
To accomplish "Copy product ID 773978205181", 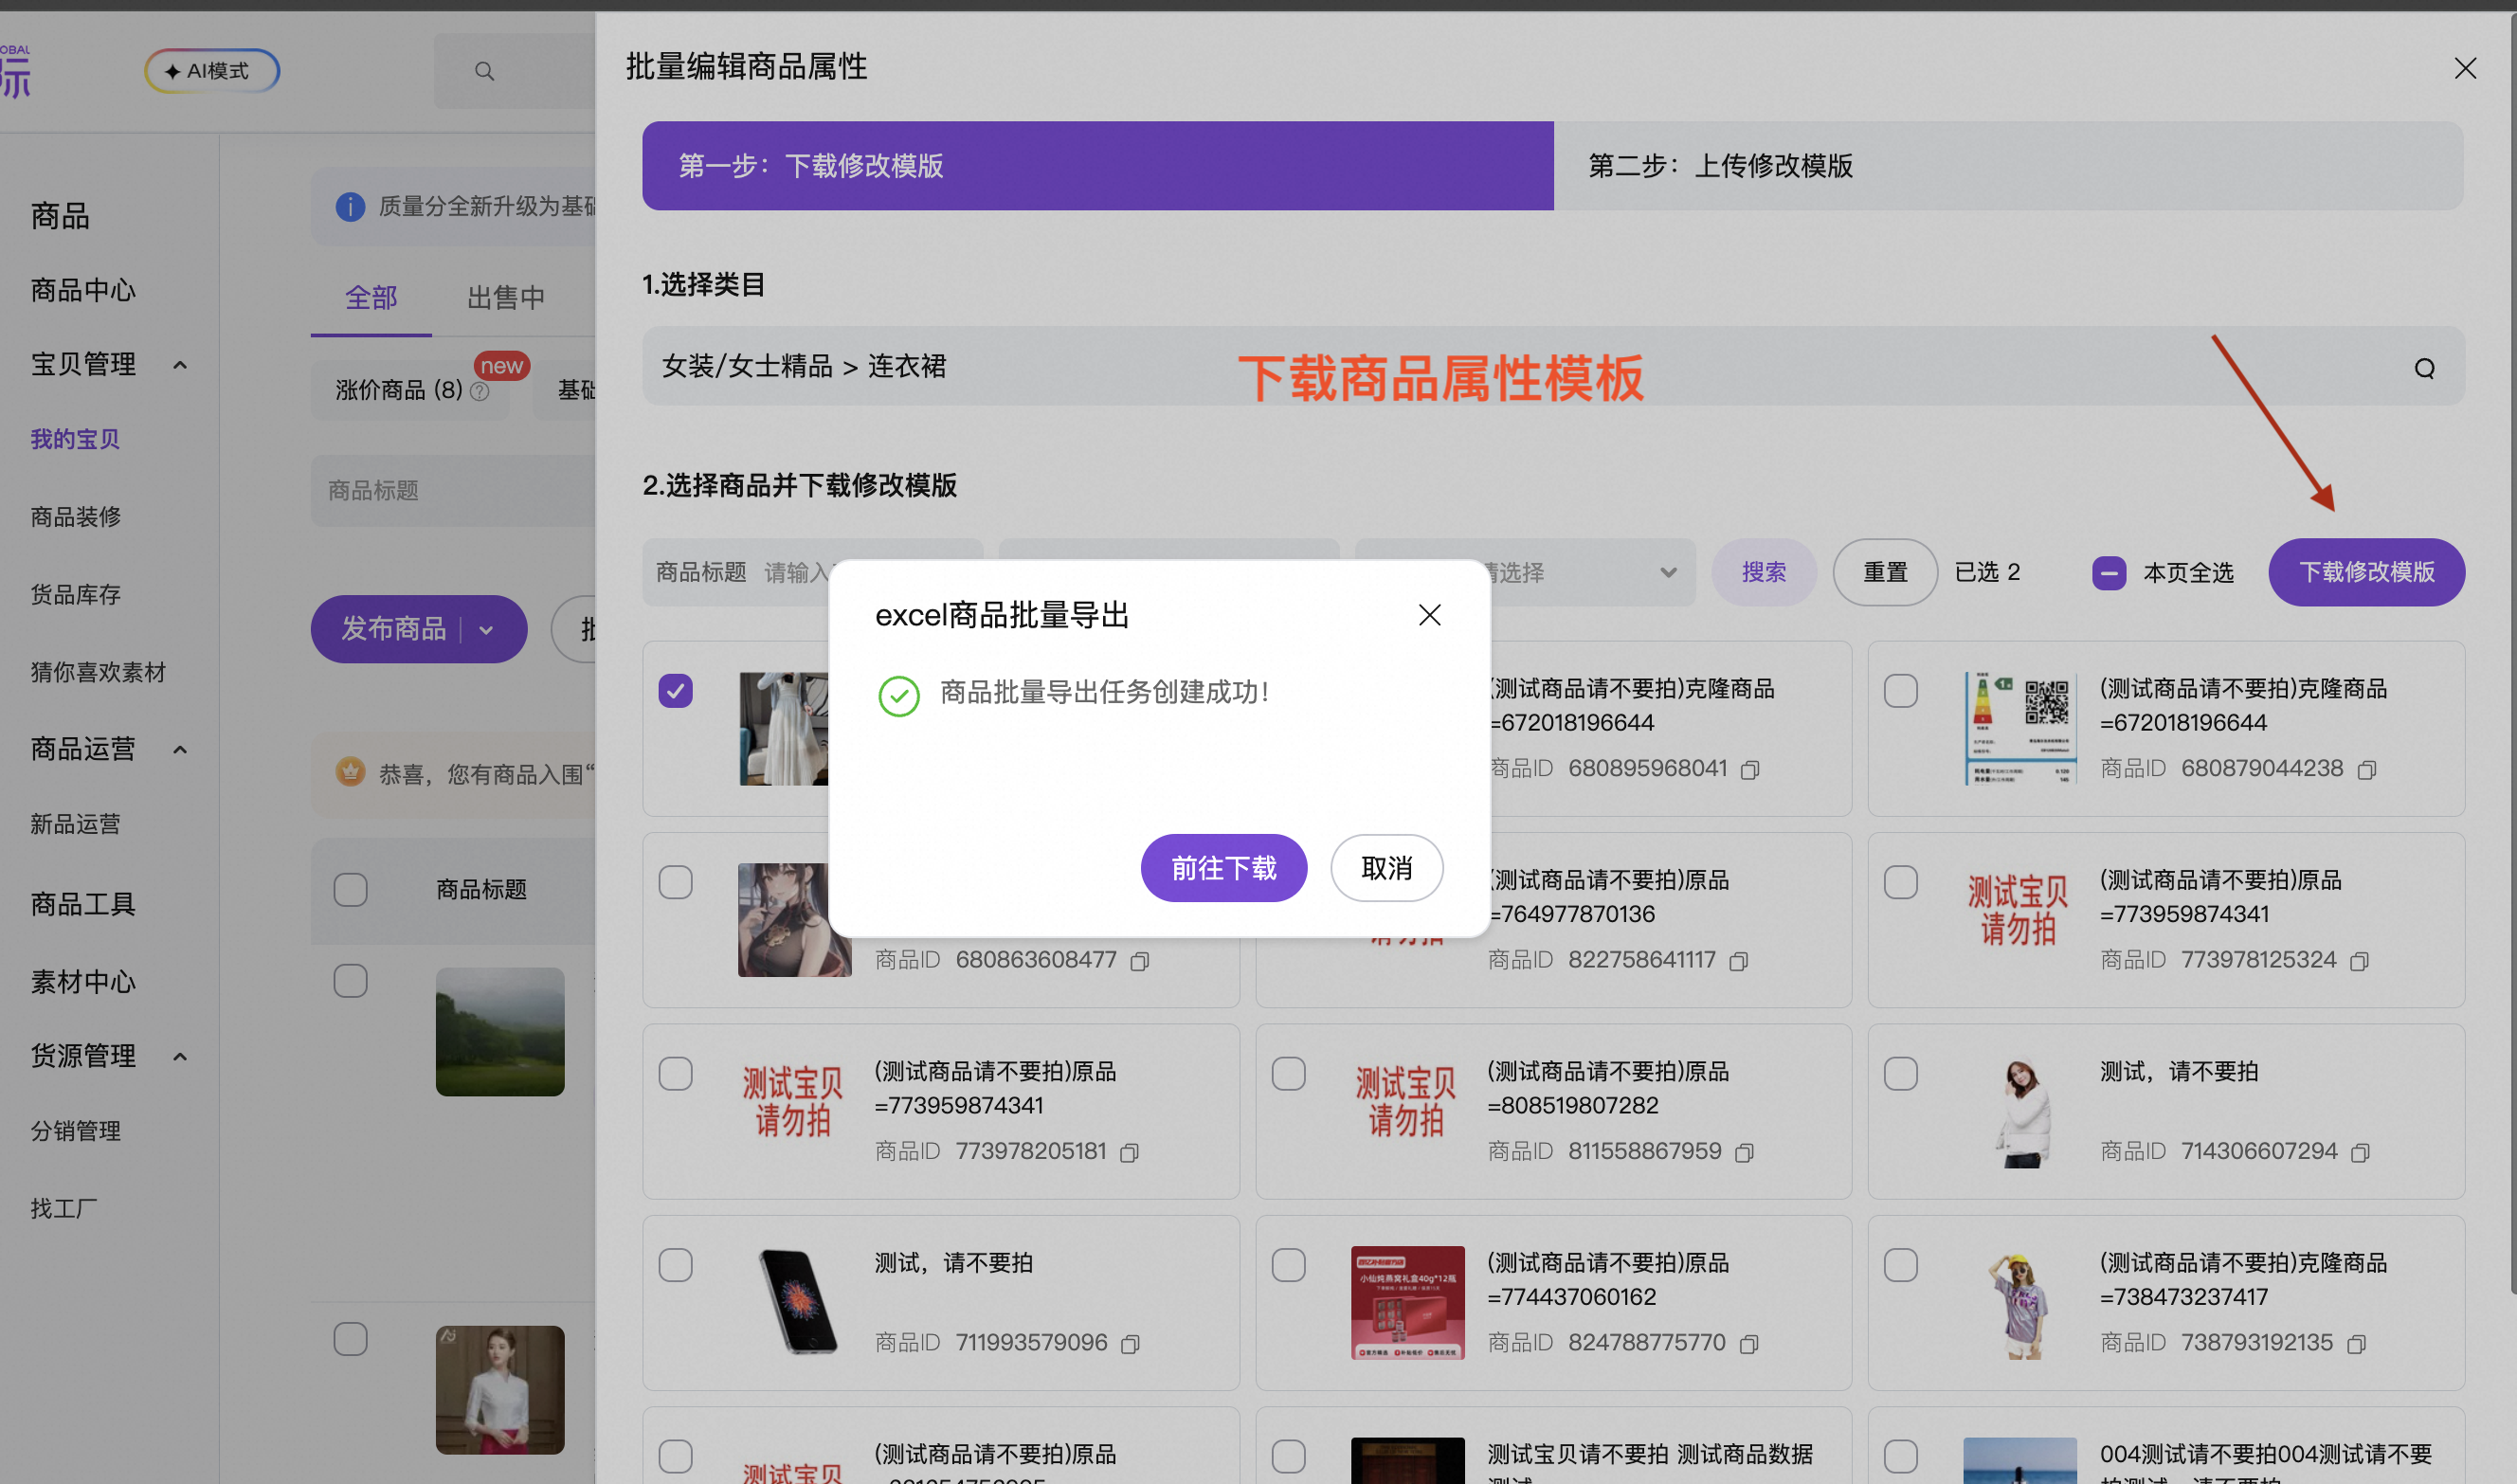I will (x=1129, y=1153).
